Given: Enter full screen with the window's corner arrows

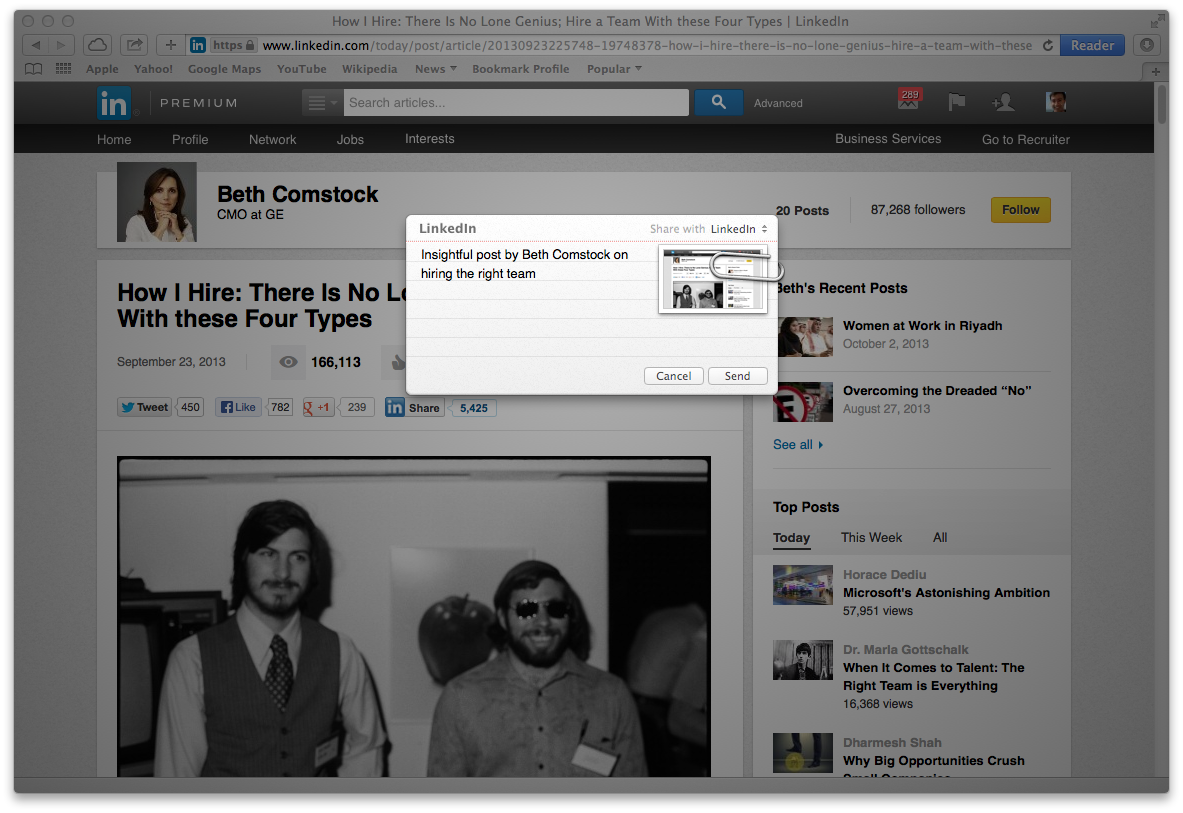Looking at the screenshot, I should [1157, 20].
